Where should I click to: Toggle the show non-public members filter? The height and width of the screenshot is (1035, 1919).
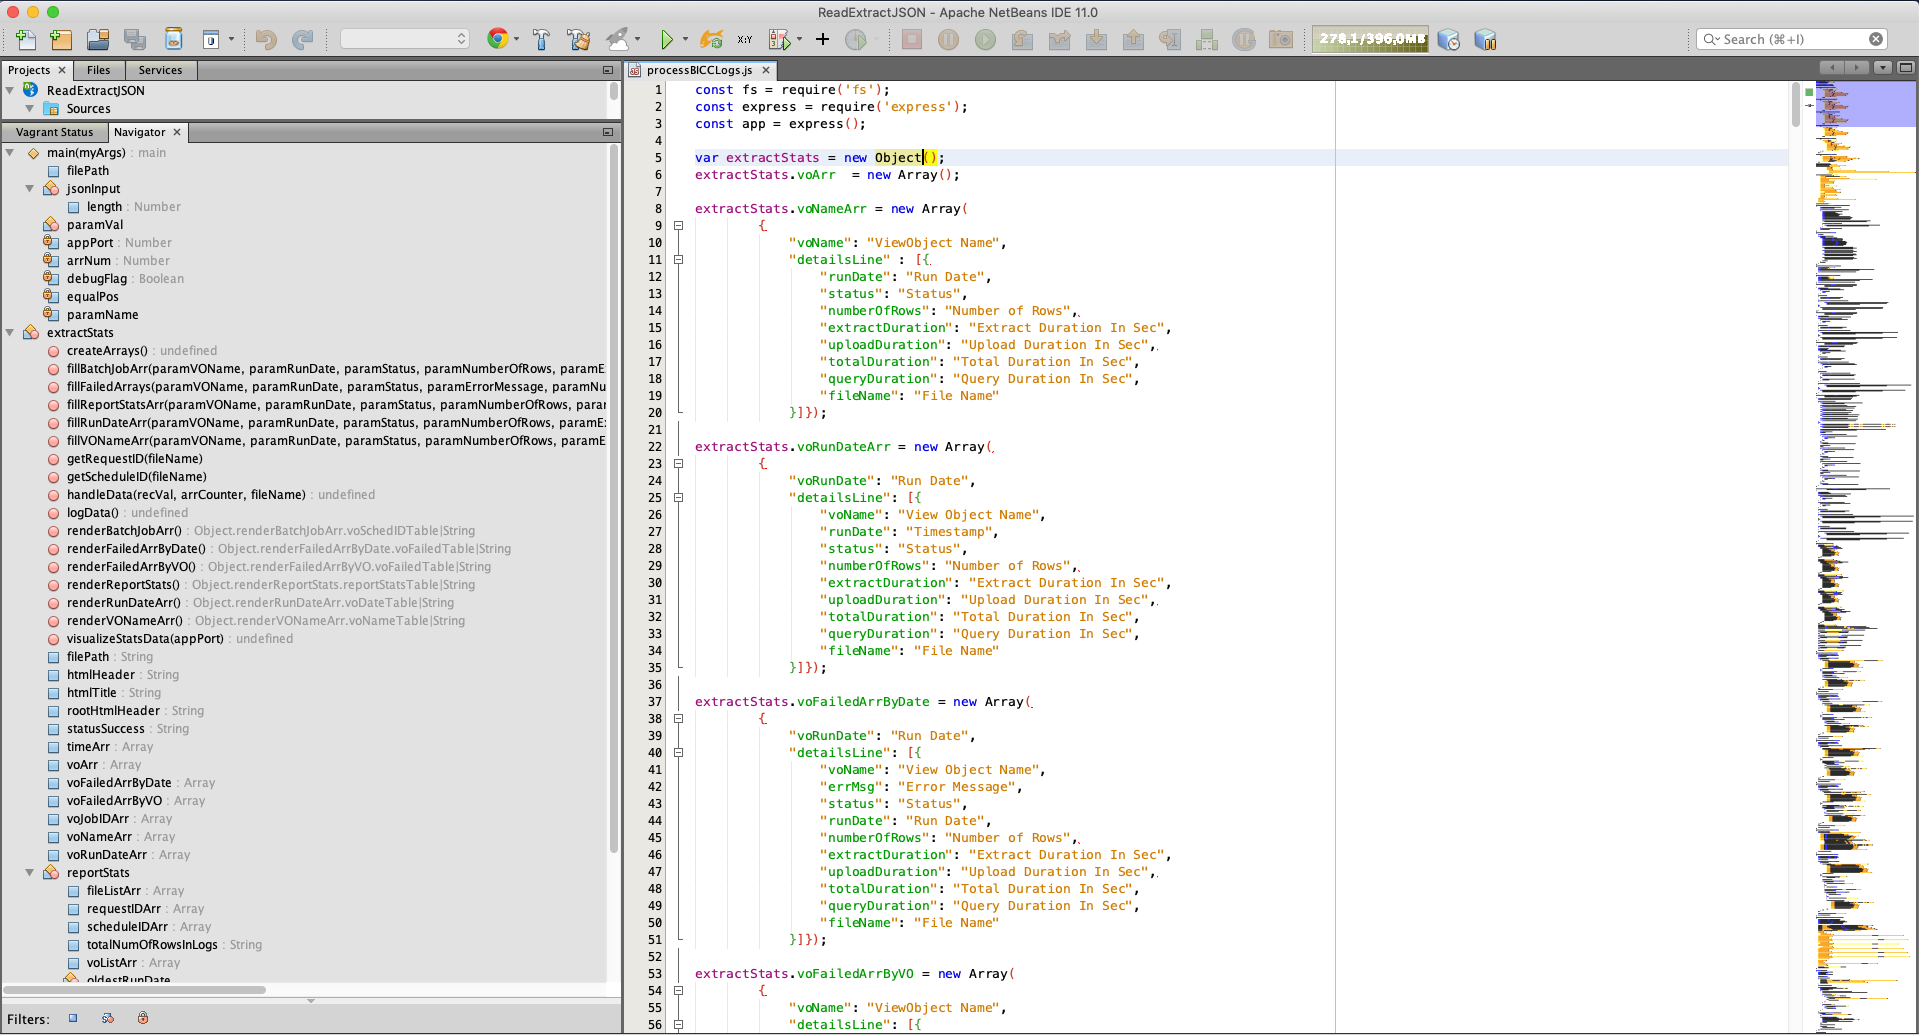pos(143,1018)
